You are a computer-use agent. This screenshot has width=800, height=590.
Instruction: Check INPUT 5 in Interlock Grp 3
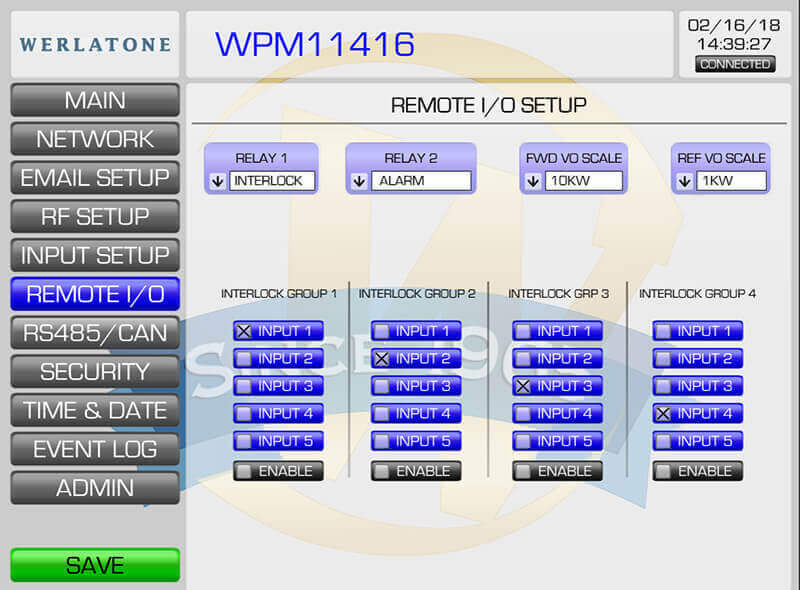(523, 441)
